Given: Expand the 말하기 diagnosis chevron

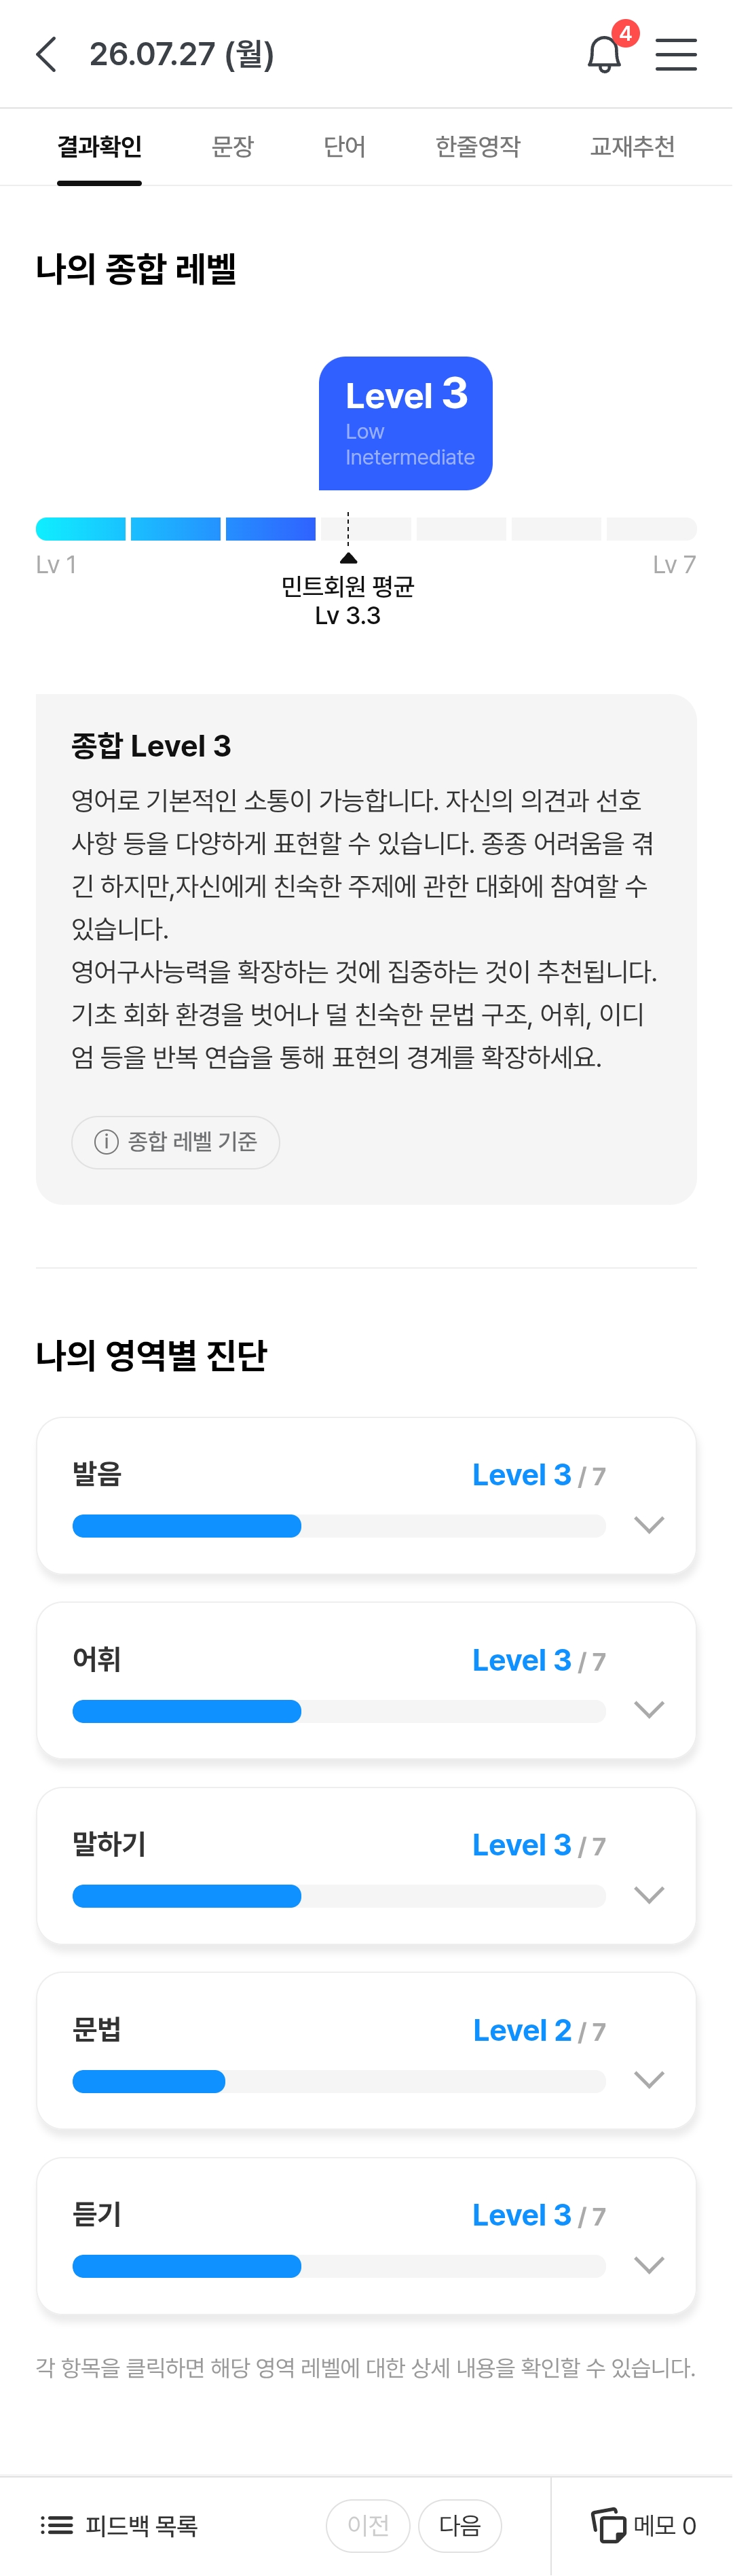Looking at the screenshot, I should pos(649,1895).
